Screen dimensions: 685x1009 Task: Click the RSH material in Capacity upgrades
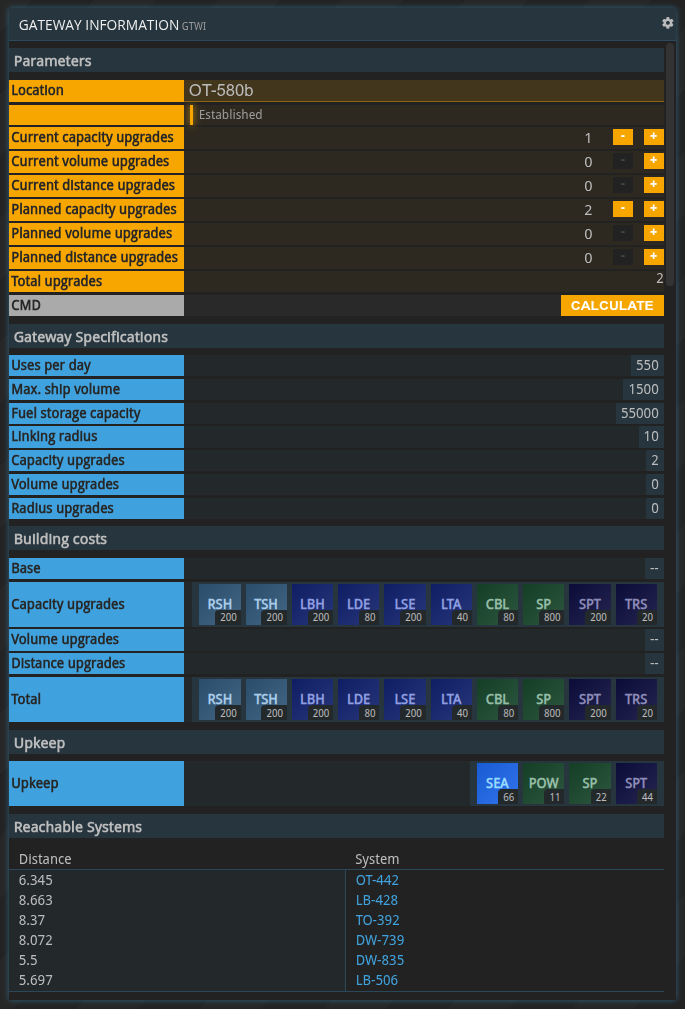pyautogui.click(x=220, y=604)
